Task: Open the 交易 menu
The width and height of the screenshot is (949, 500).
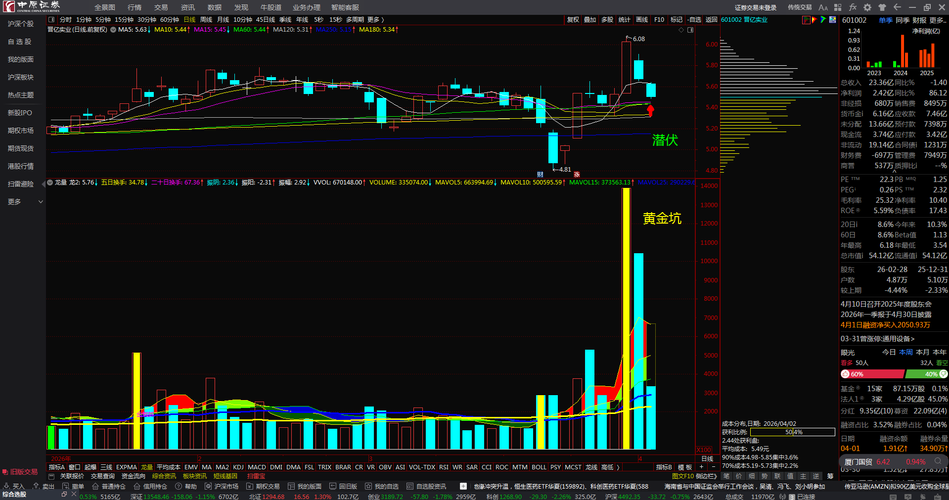Action: 161,7
